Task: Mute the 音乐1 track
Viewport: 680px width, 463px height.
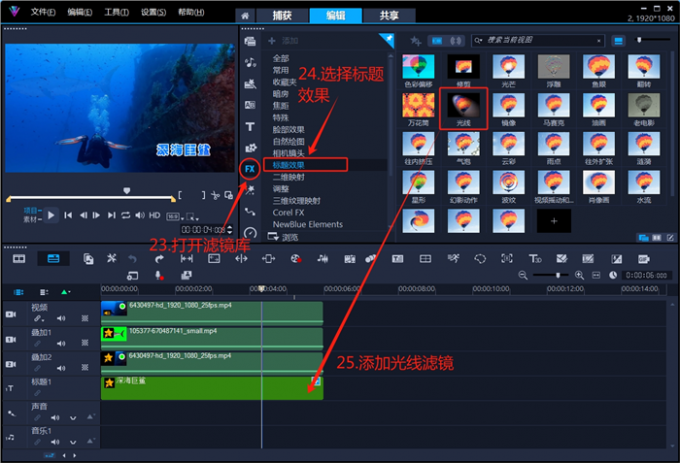Action: point(55,442)
